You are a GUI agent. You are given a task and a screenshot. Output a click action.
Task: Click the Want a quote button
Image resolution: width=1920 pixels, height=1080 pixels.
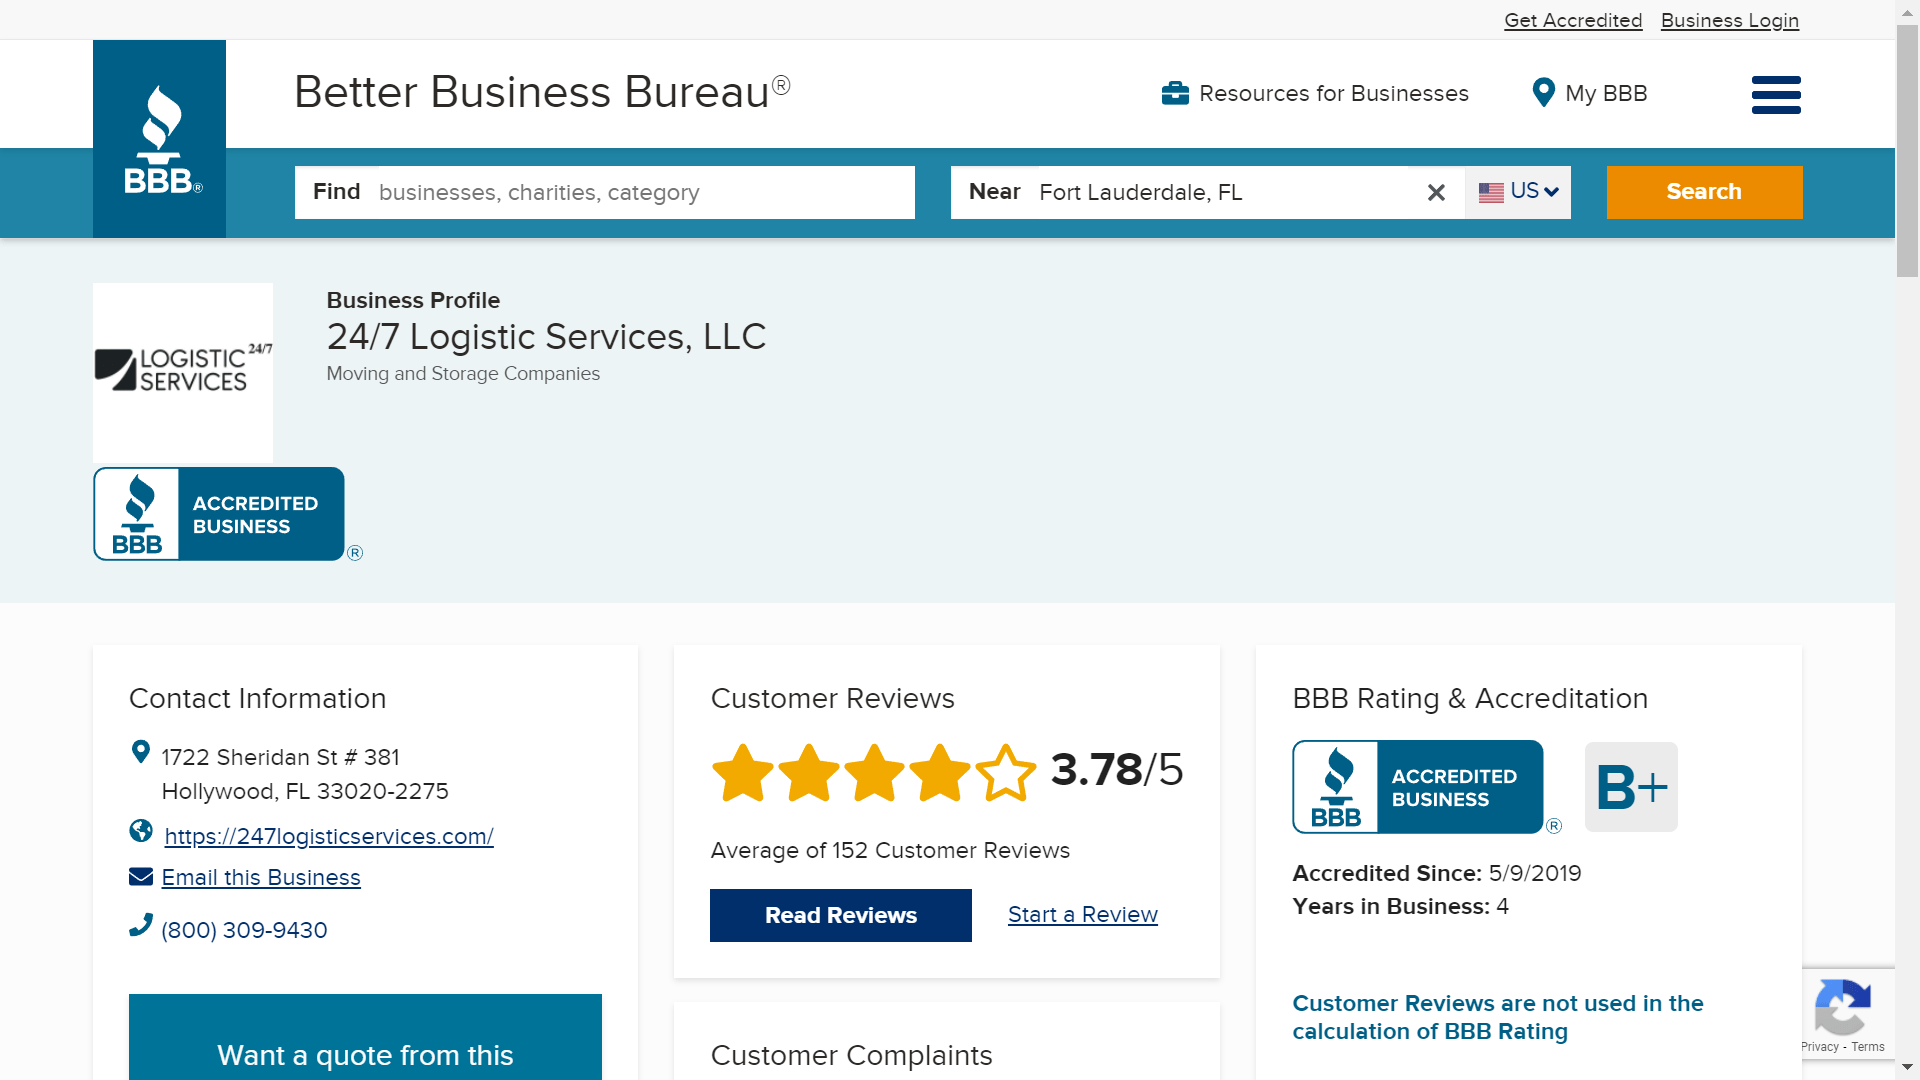click(x=365, y=1037)
